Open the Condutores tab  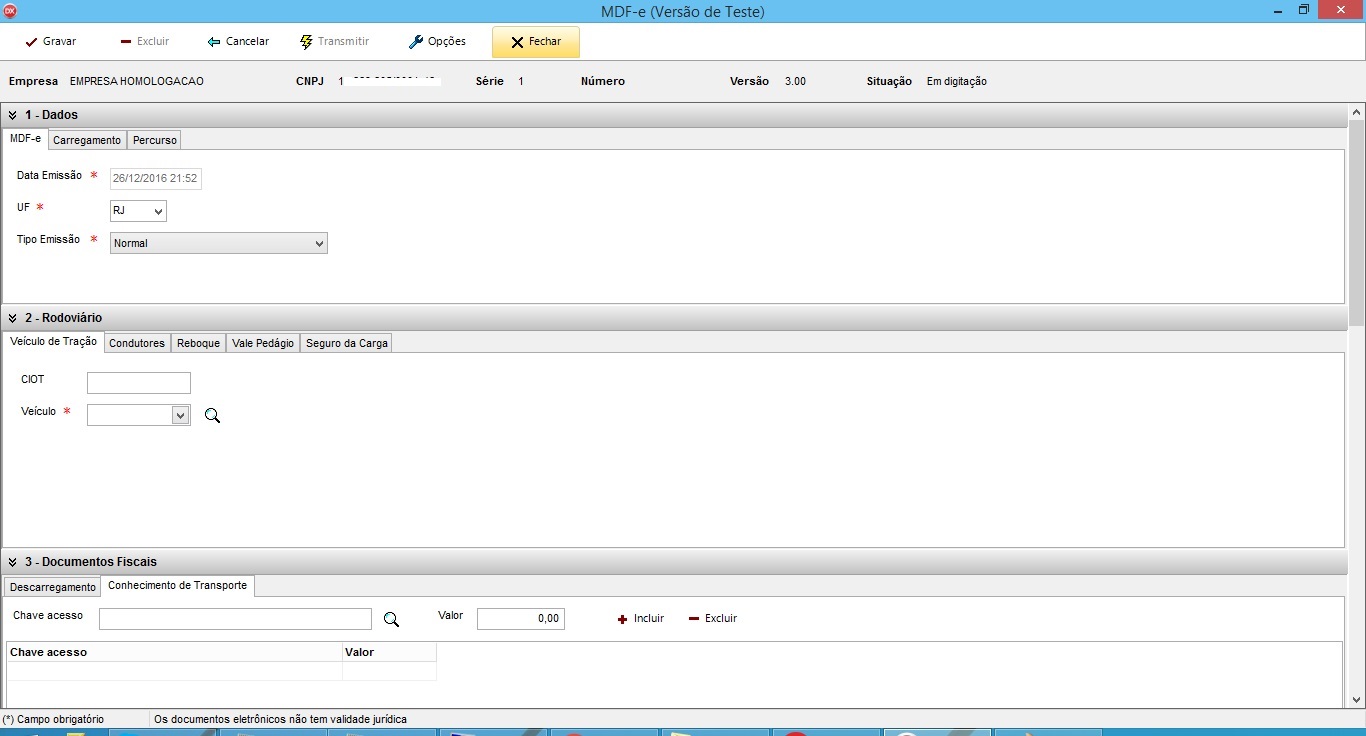coord(137,343)
